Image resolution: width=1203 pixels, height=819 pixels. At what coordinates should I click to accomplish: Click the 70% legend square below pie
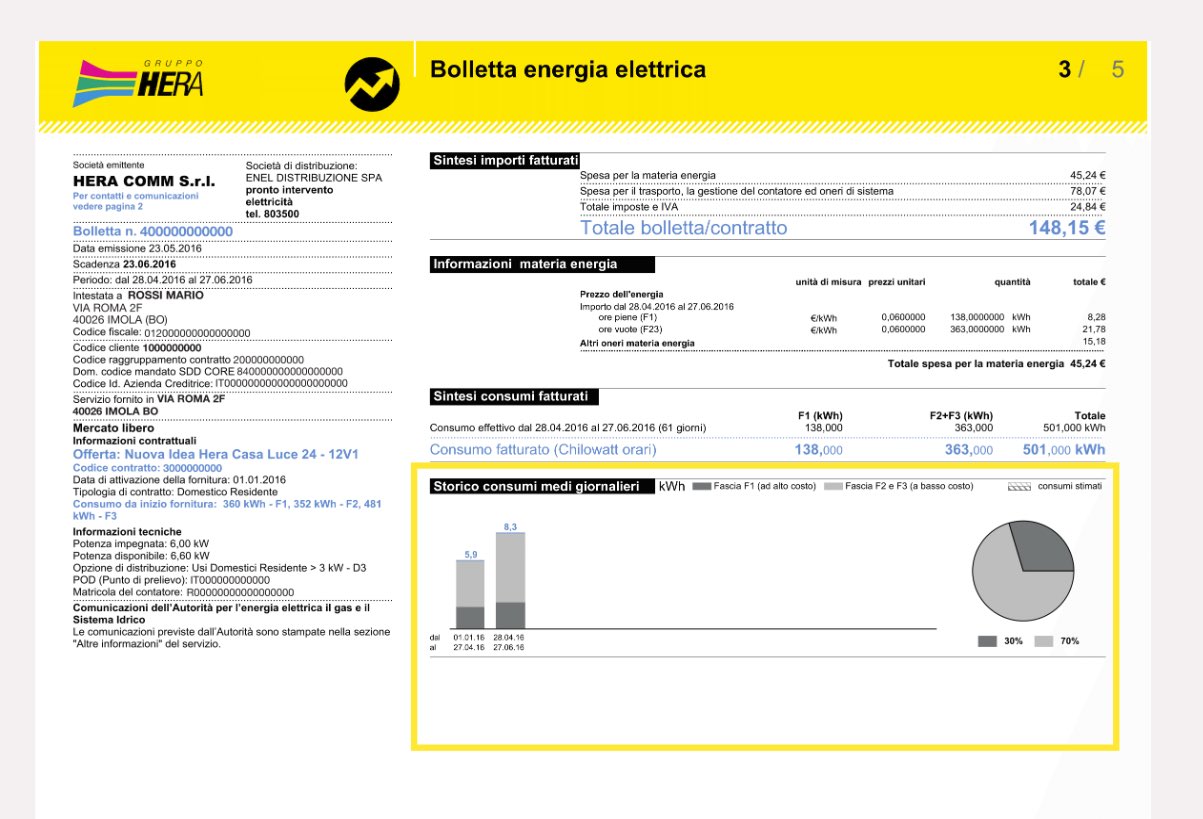point(1044,641)
